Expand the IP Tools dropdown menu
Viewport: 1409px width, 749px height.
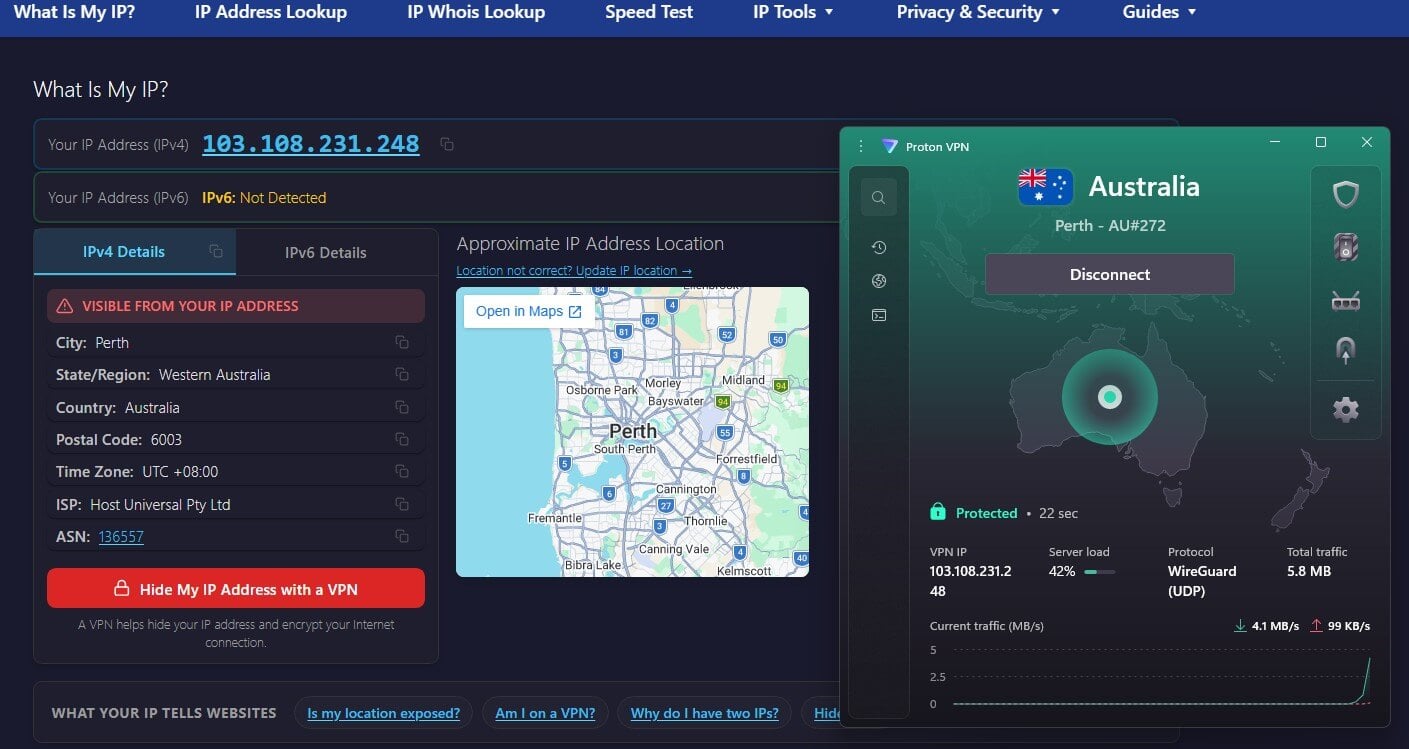tap(793, 12)
